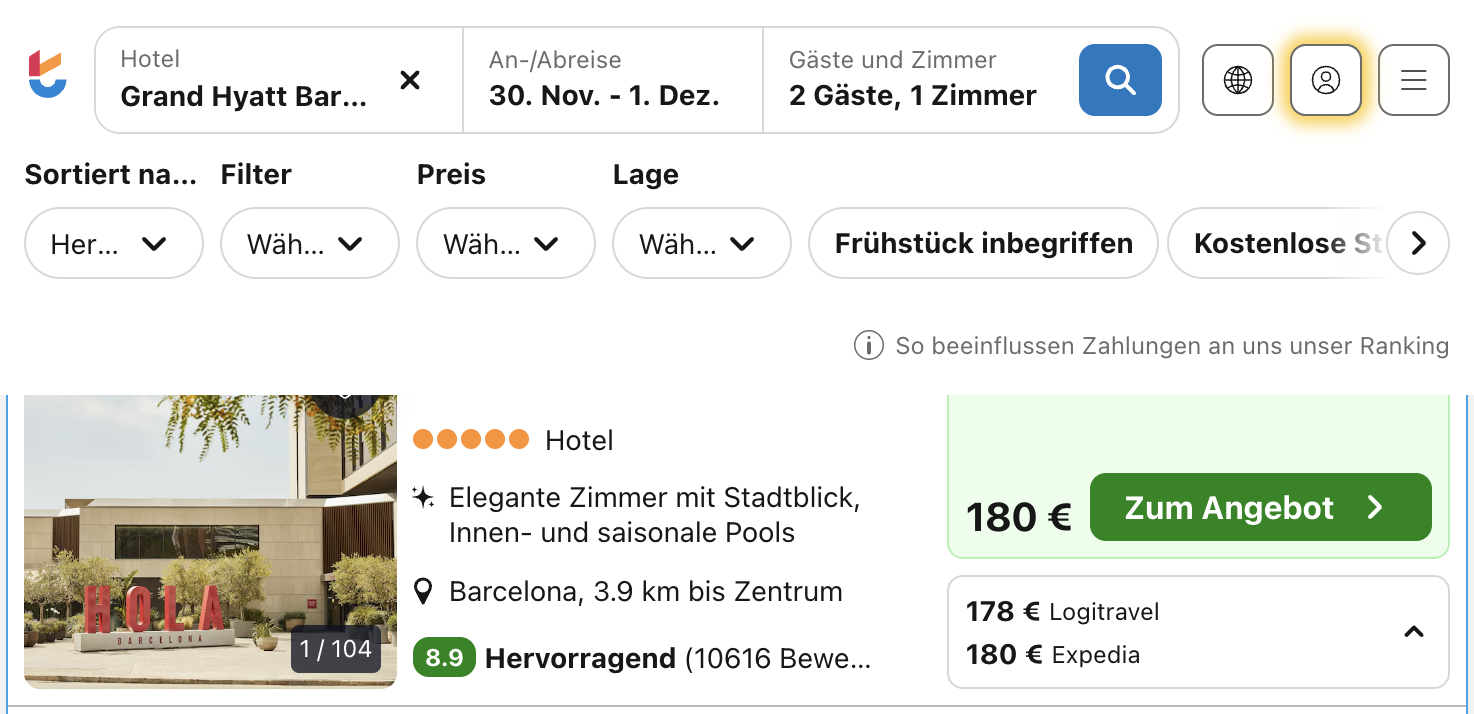
Task: Open the hamburger menu
Action: (1414, 80)
